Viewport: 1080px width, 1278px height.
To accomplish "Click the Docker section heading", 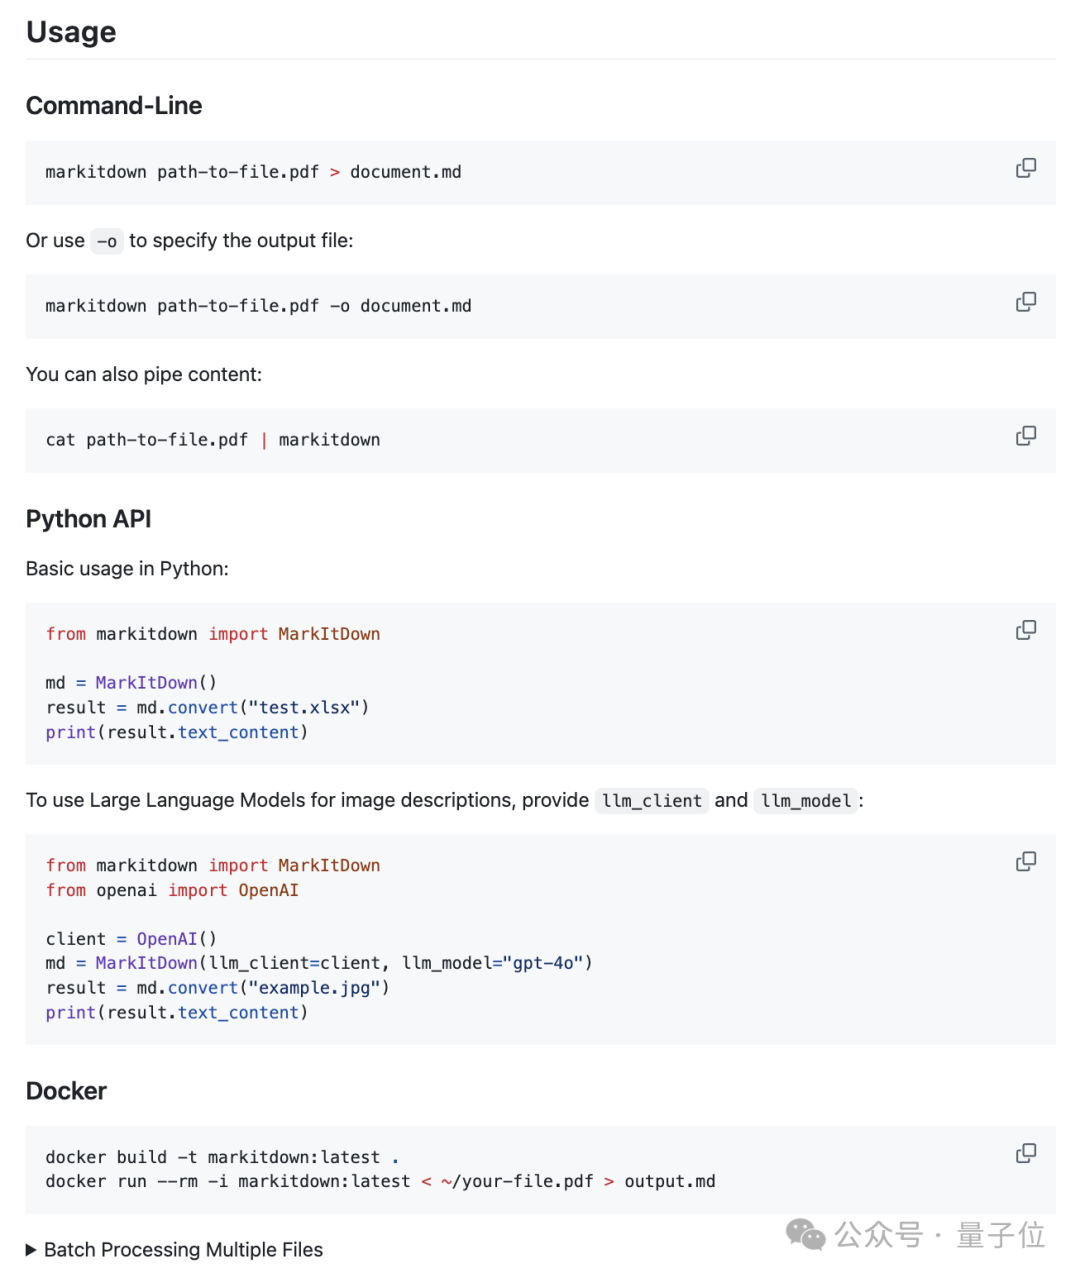I will coord(66,1091).
